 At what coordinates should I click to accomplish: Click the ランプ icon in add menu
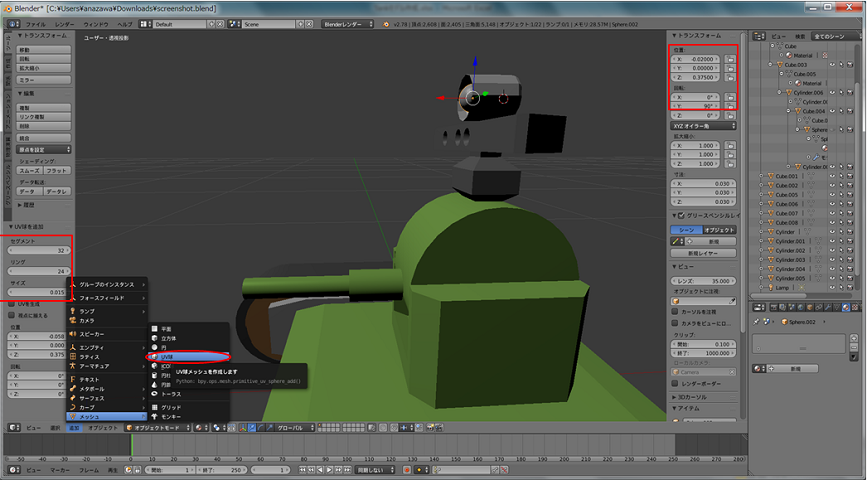pyautogui.click(x=73, y=311)
